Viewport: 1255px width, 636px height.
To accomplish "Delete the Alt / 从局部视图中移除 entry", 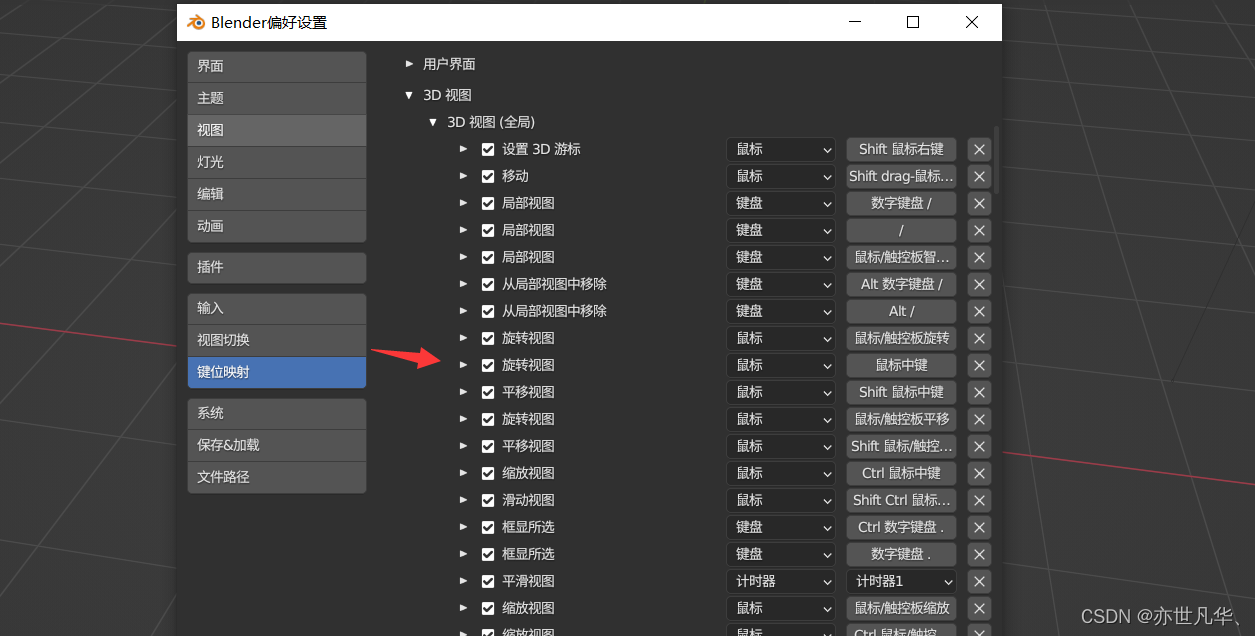I will click(979, 311).
